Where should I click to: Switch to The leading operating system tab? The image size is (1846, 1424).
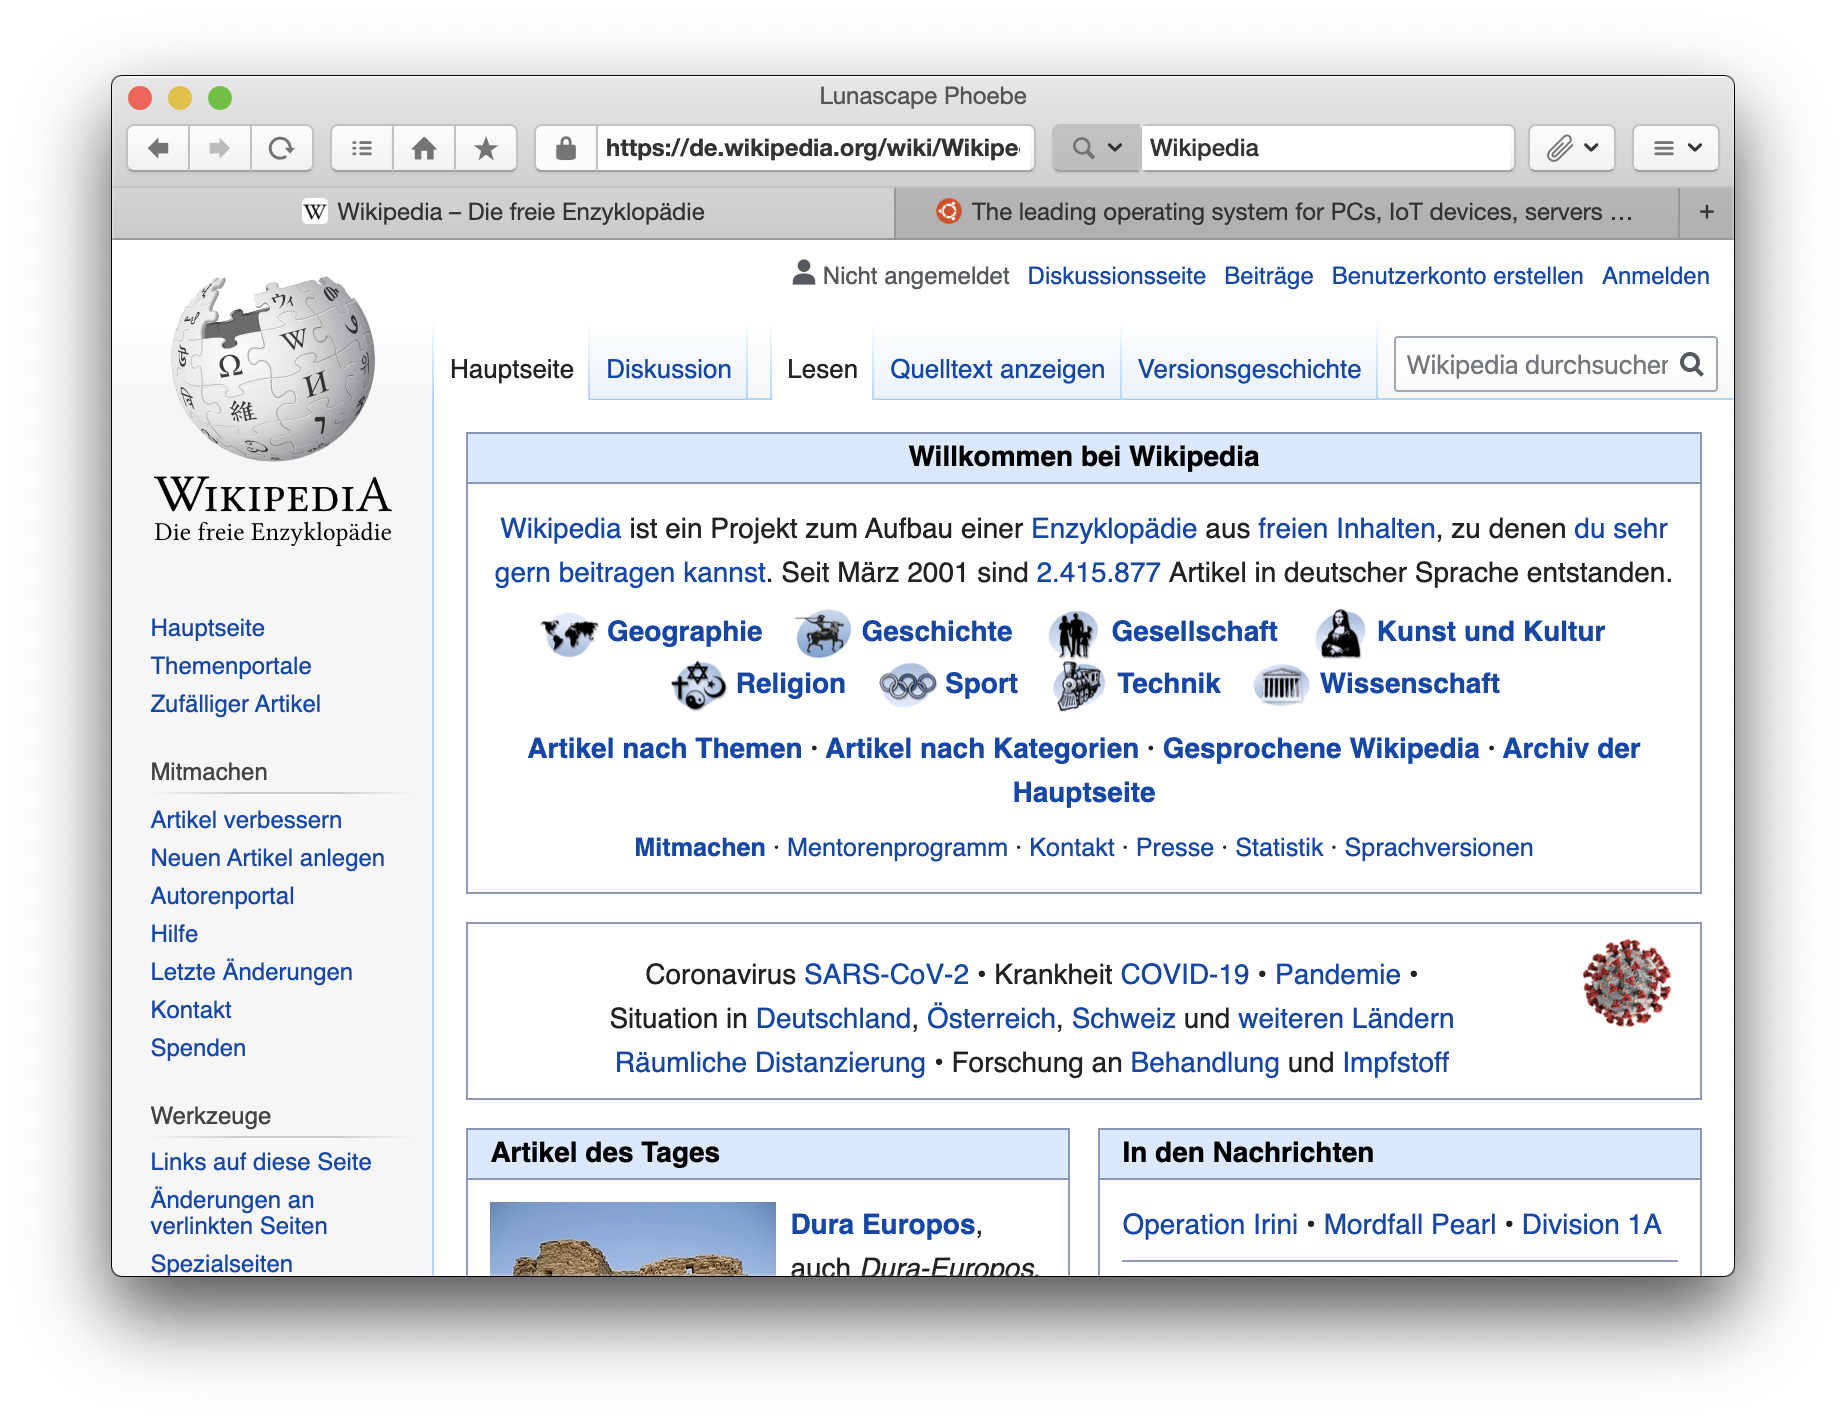click(1286, 212)
